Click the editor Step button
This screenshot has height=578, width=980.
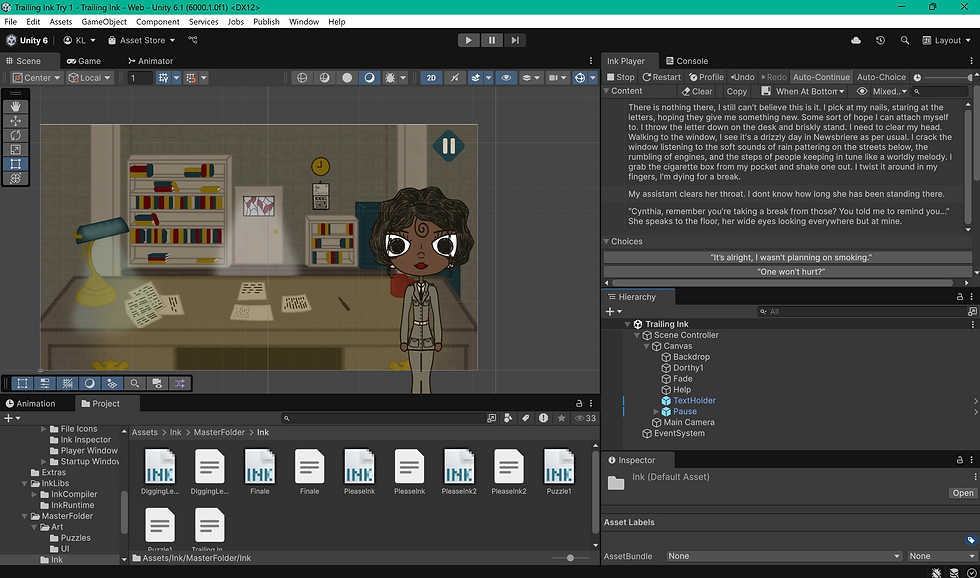pos(514,40)
